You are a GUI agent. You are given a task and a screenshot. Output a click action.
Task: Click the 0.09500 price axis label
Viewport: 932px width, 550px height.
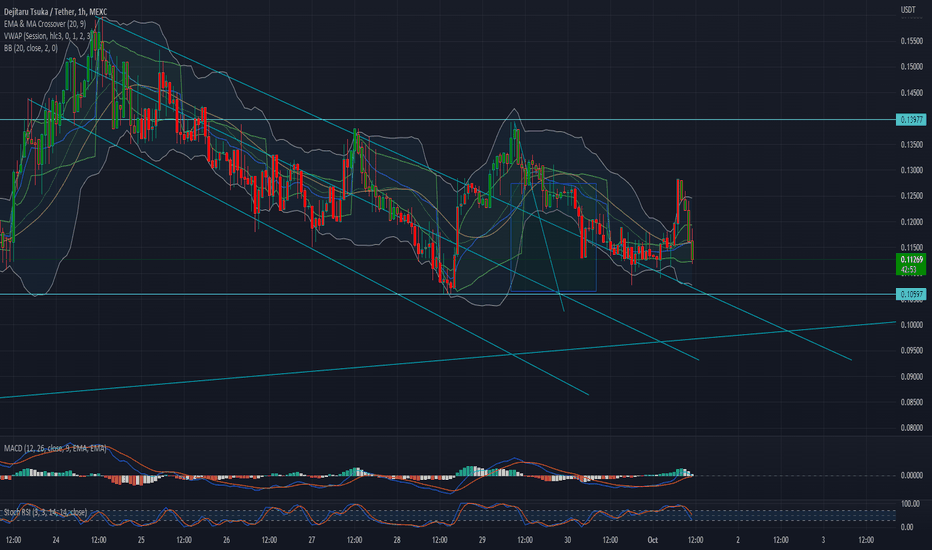(x=911, y=350)
